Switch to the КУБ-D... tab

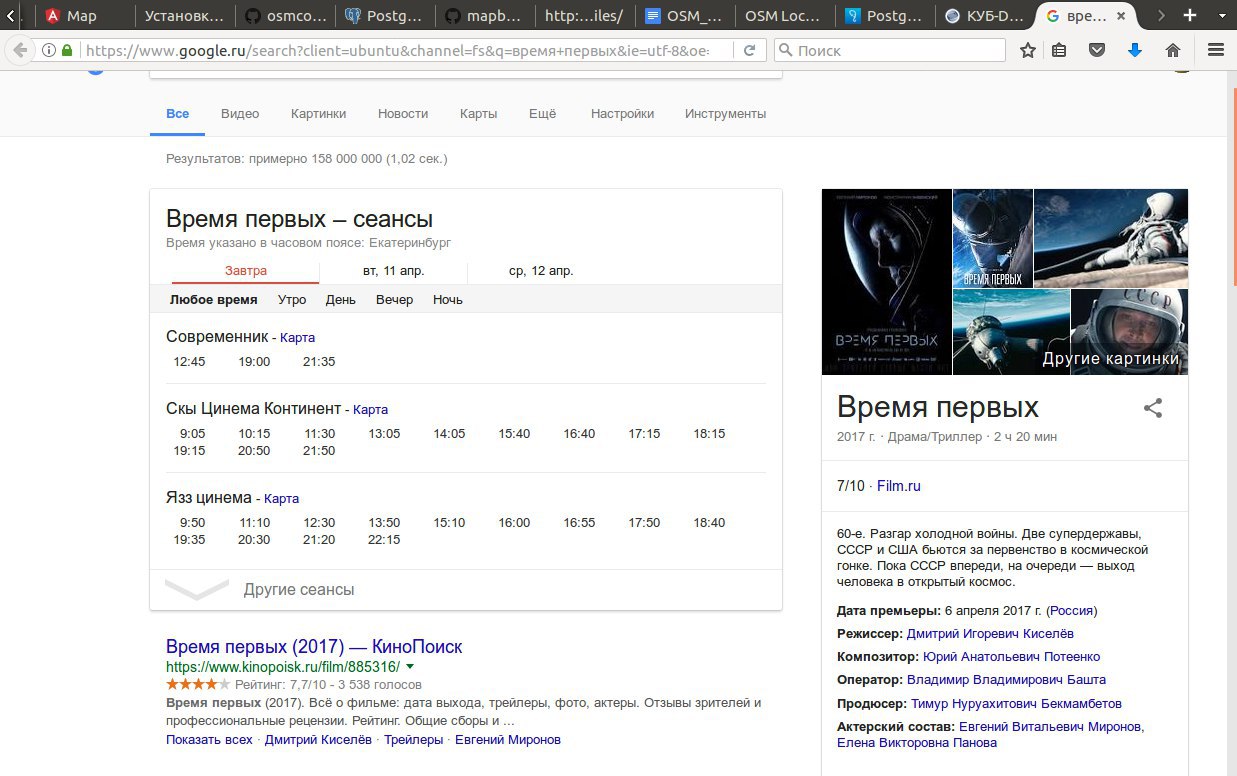tap(983, 16)
